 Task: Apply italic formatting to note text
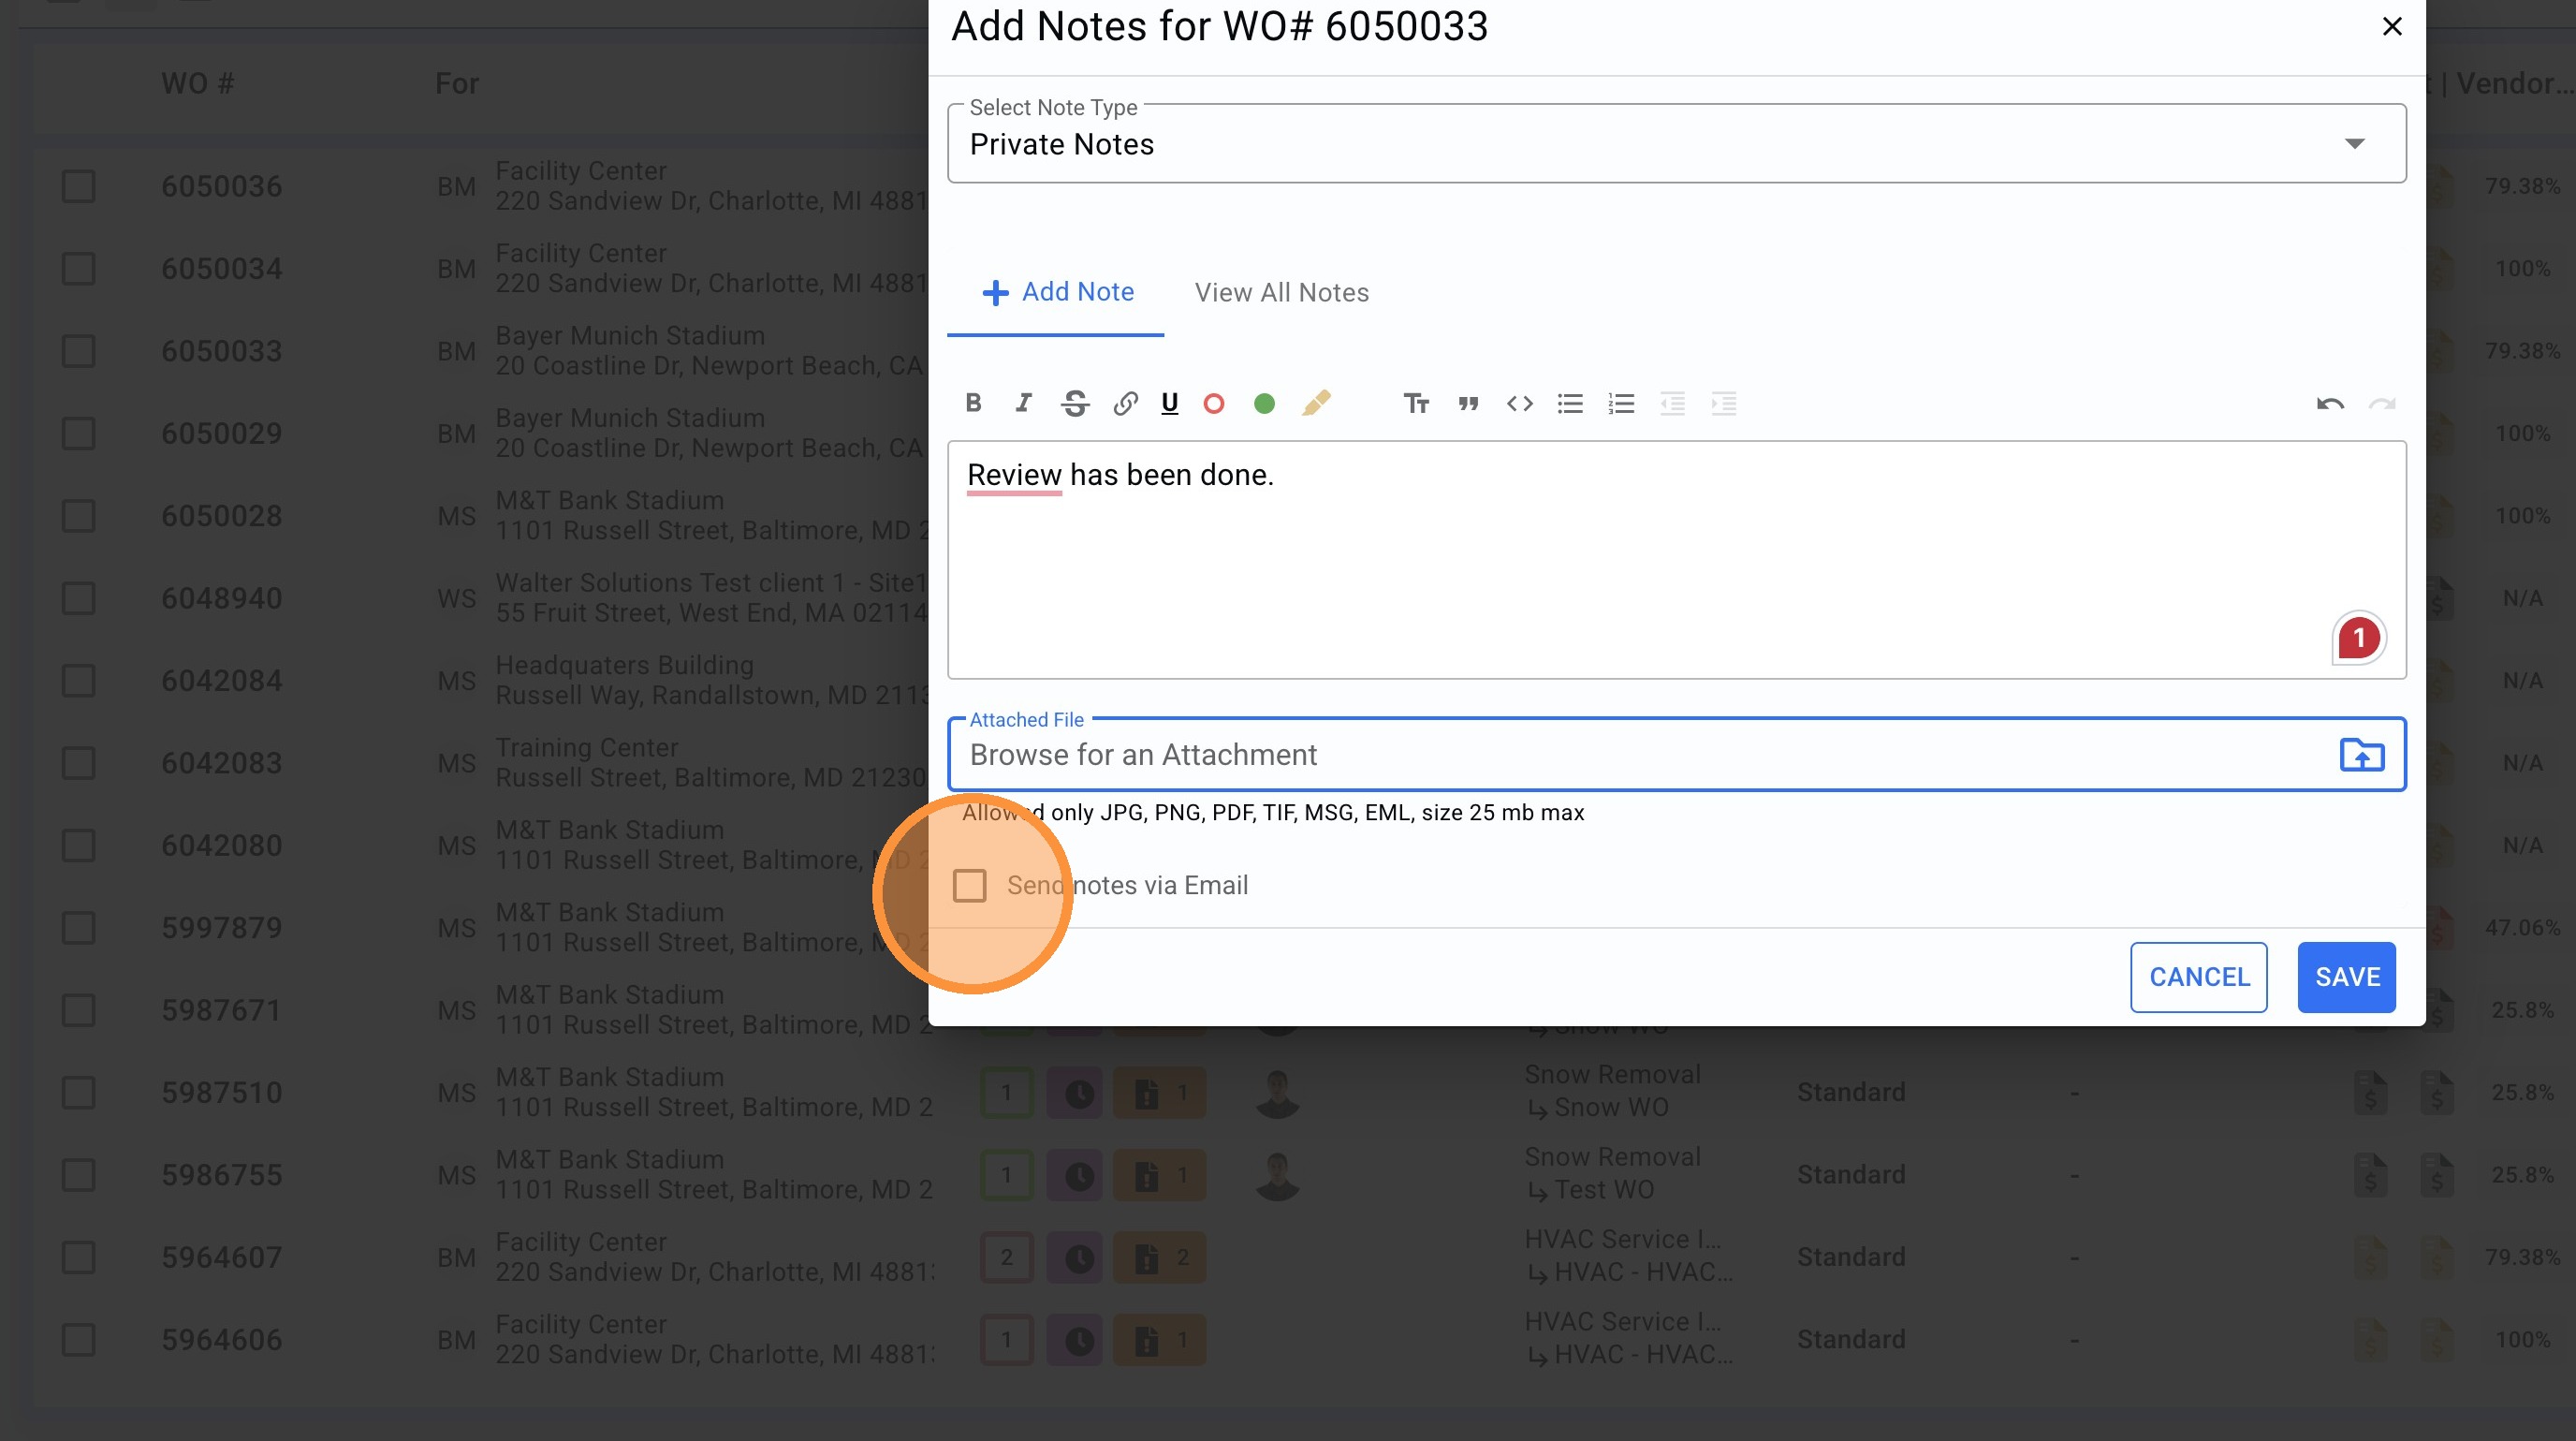click(1023, 403)
